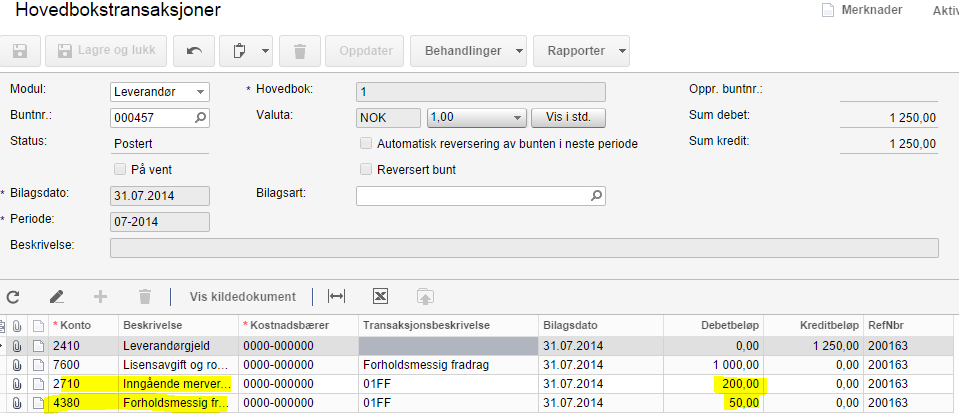
Task: Click the undo arrow icon
Action: coord(193,50)
